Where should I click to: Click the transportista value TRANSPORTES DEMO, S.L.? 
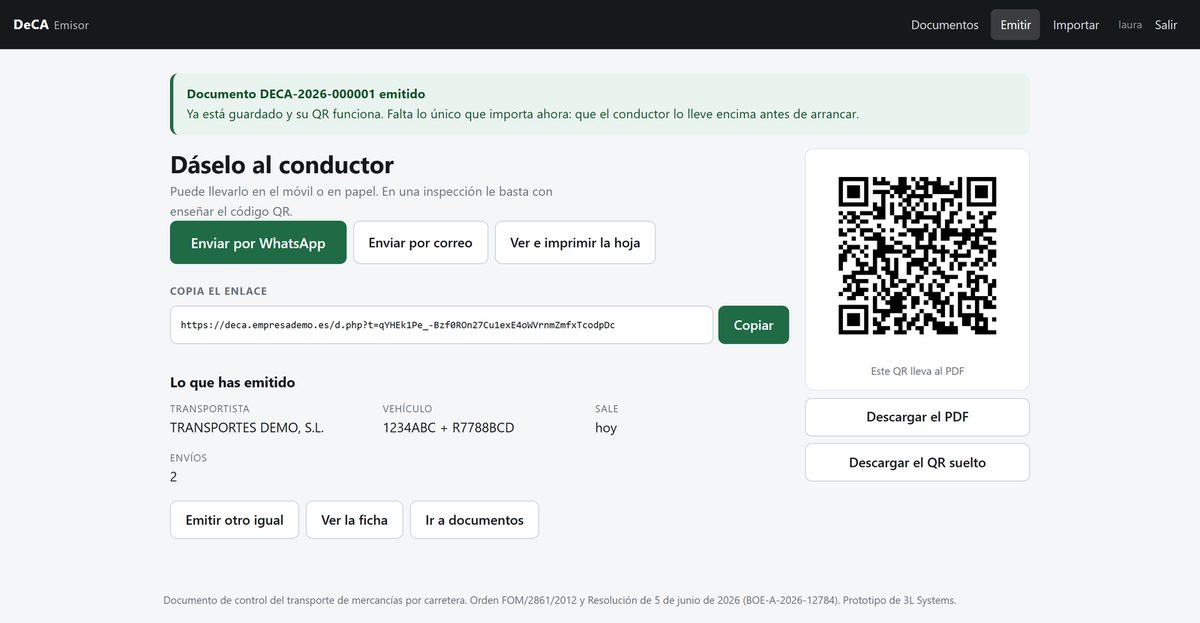[247, 428]
